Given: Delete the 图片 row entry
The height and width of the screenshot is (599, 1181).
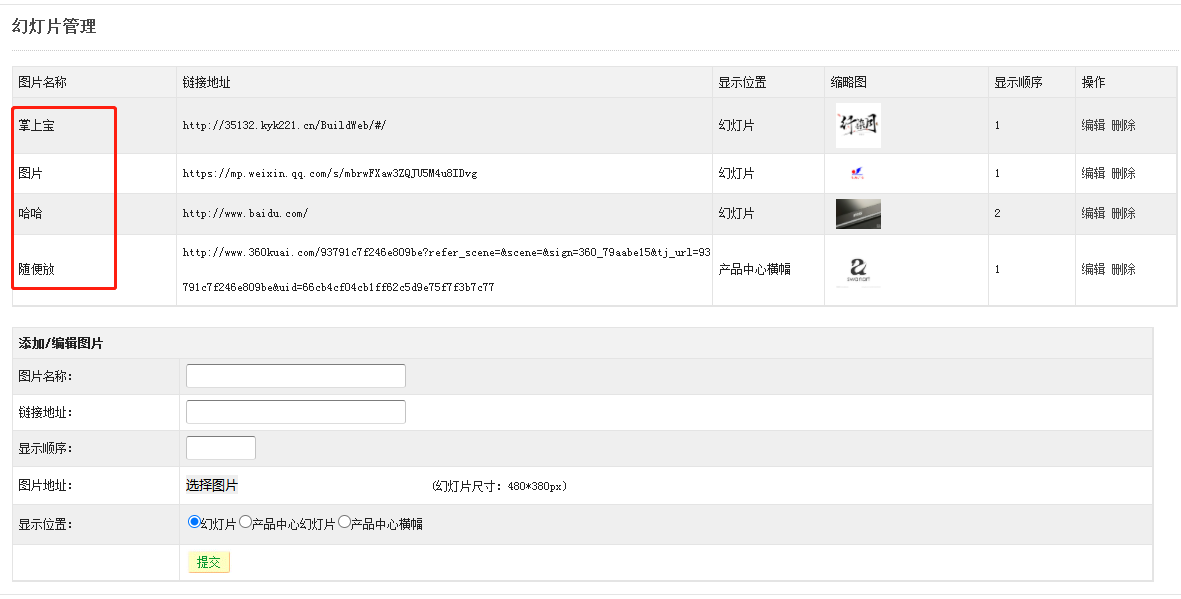Looking at the screenshot, I should (x=1123, y=174).
